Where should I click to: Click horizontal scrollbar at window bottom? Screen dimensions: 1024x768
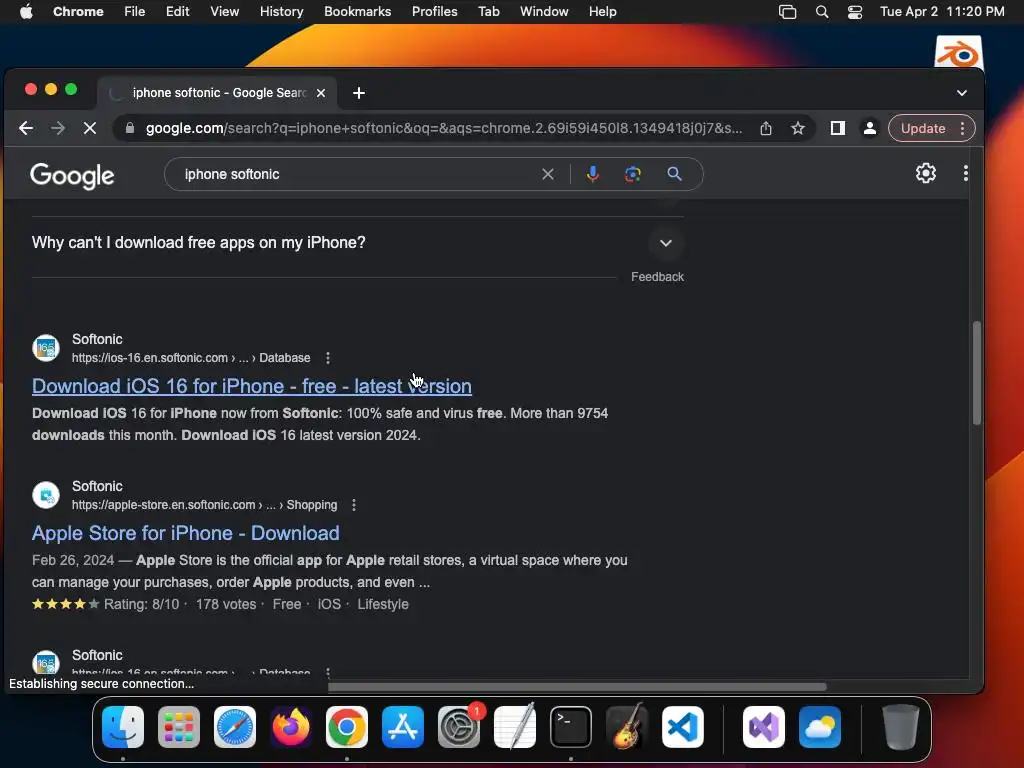click(577, 686)
